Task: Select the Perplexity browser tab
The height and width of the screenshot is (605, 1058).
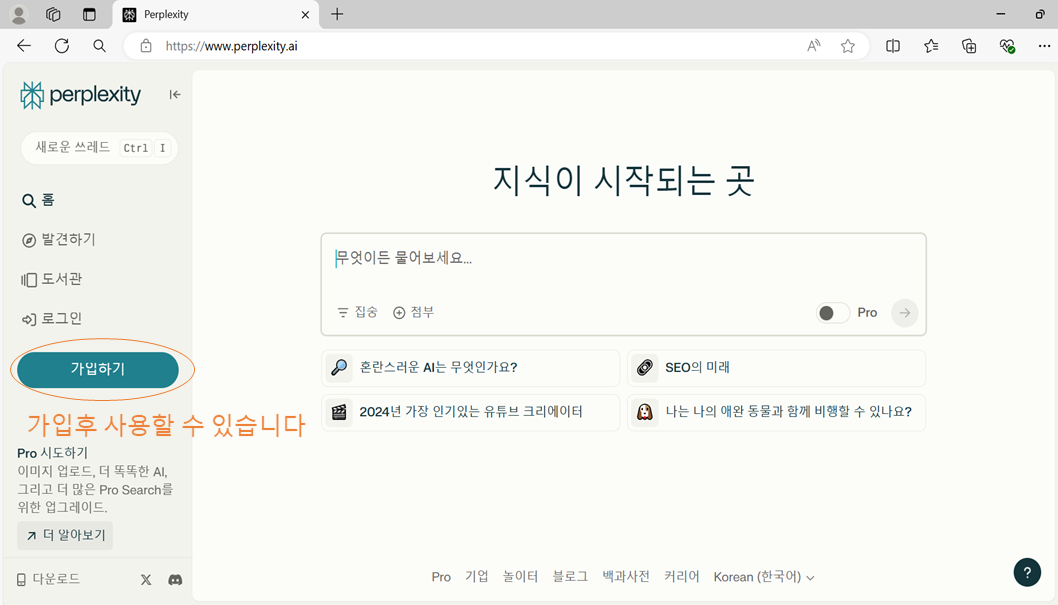Action: tap(215, 14)
